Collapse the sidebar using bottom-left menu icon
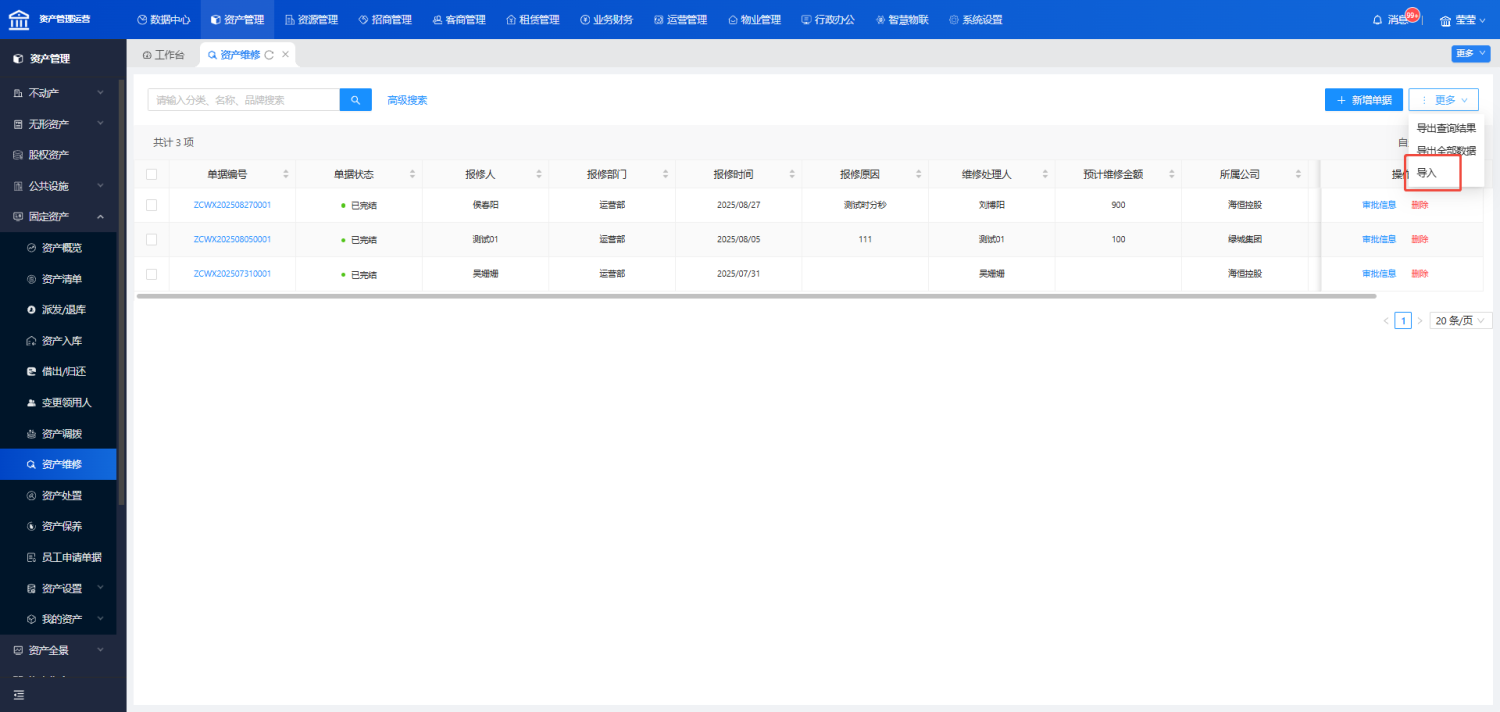Viewport: 1500px width, 712px height. (18, 694)
